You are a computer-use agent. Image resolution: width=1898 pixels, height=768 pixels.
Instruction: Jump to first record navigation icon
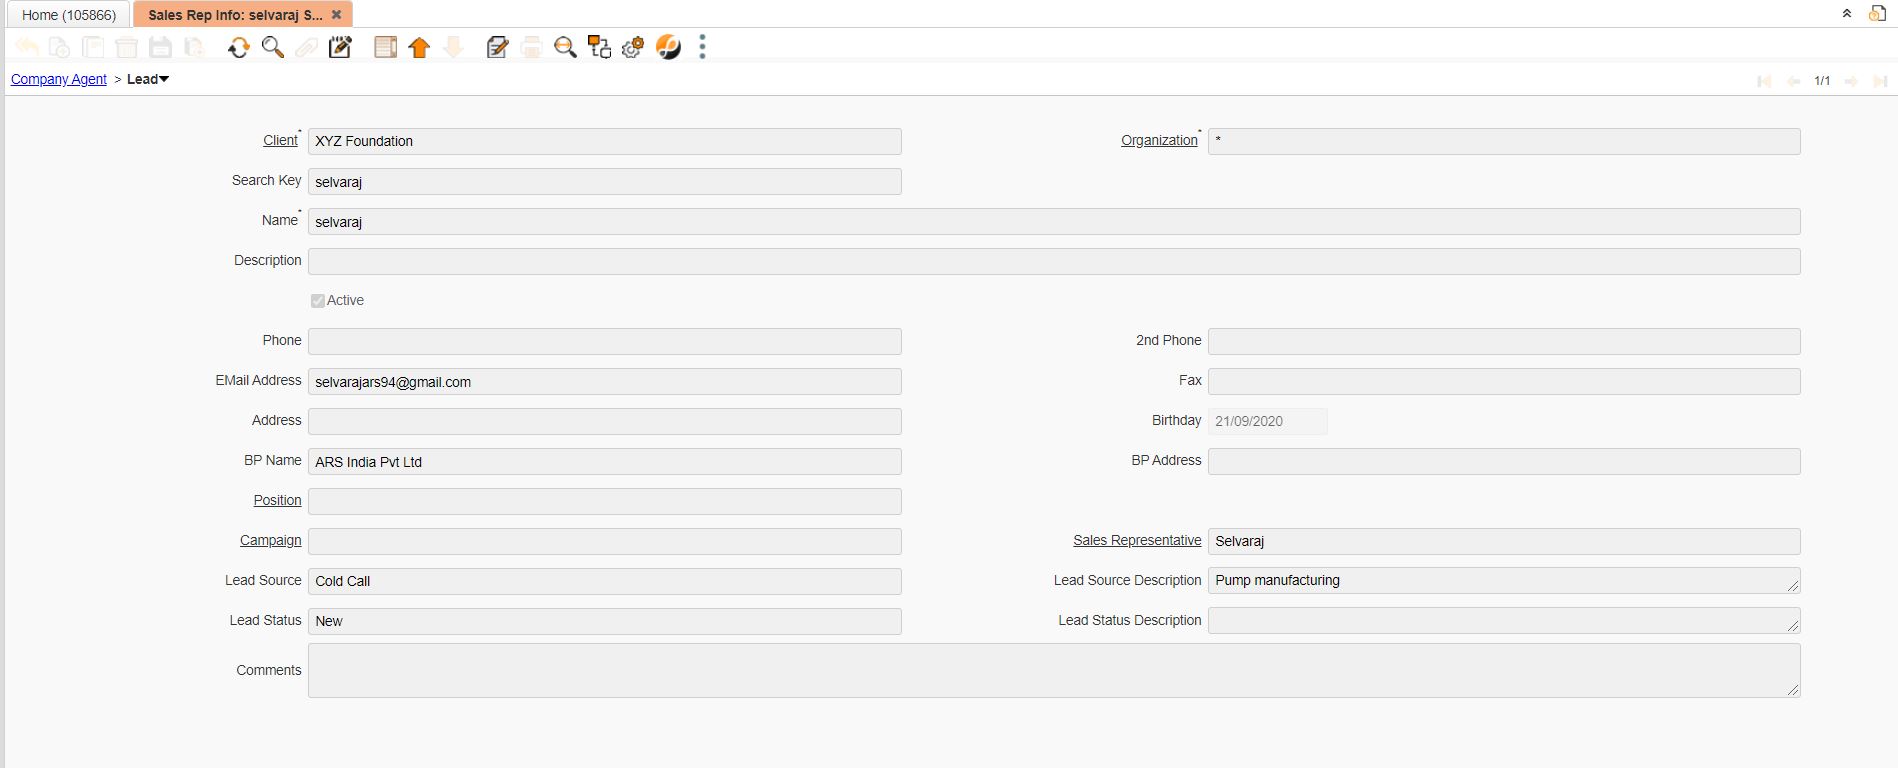click(1764, 81)
